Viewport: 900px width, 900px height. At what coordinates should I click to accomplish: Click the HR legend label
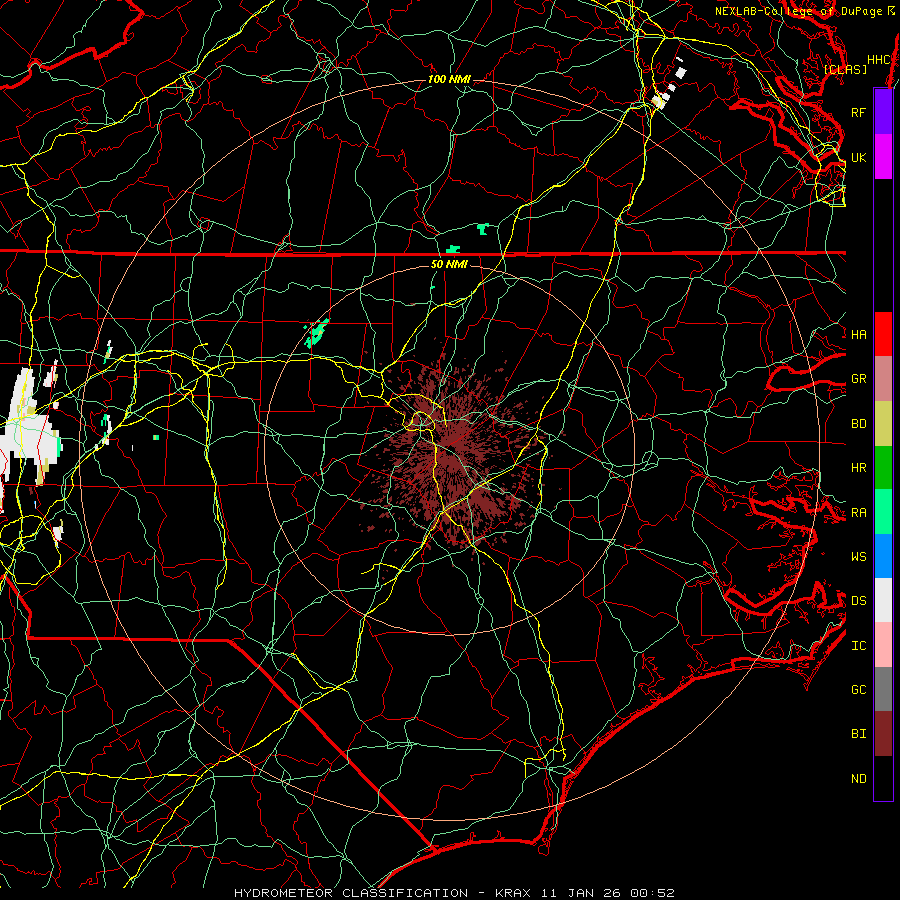(x=858, y=468)
